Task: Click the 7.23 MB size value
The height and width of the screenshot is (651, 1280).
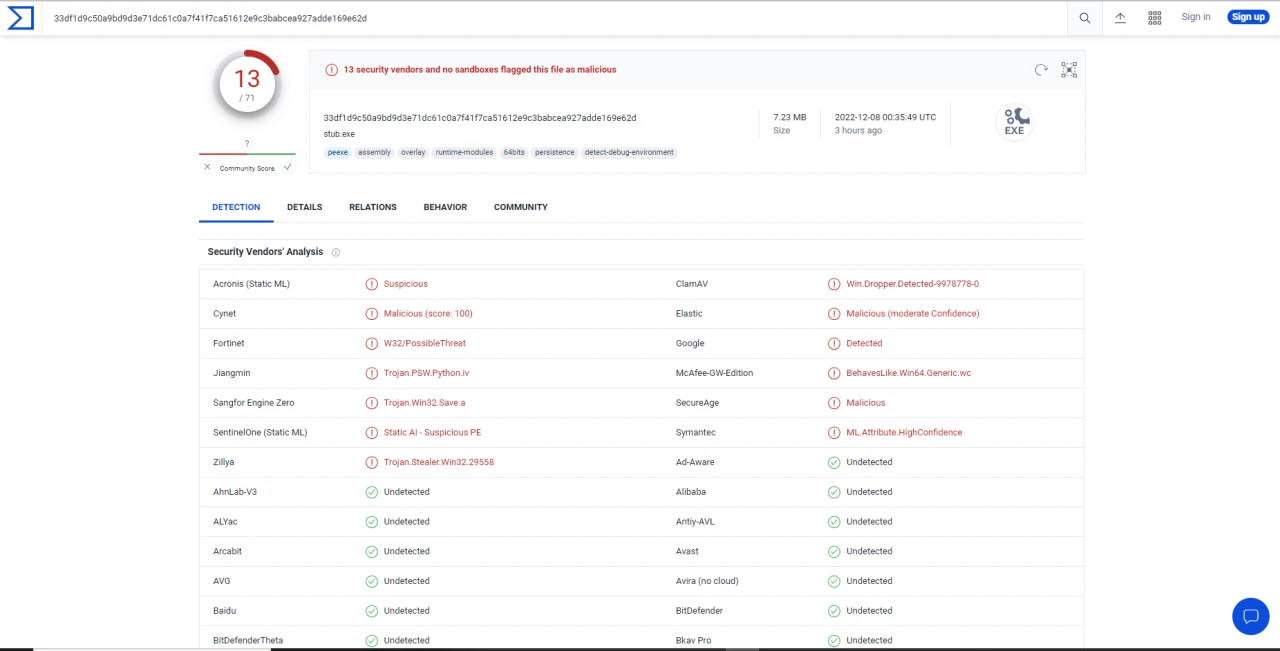Action: (790, 117)
